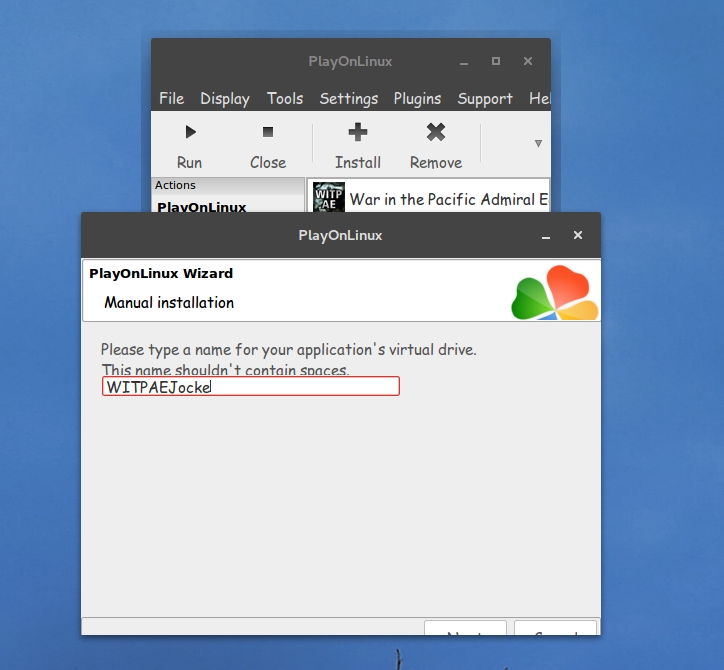
Task: Click the WITP AE game thumbnail icon
Action: click(x=329, y=197)
